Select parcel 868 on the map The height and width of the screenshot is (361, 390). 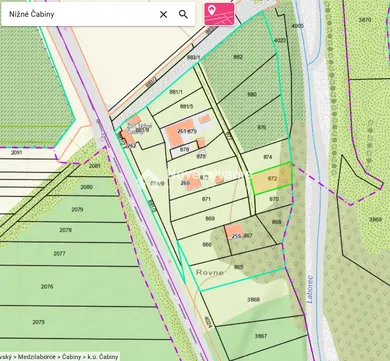pyautogui.click(x=276, y=222)
